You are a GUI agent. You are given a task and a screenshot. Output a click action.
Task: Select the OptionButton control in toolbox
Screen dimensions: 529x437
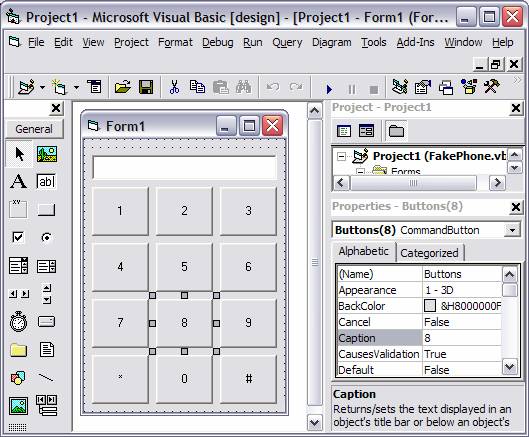tap(47, 238)
